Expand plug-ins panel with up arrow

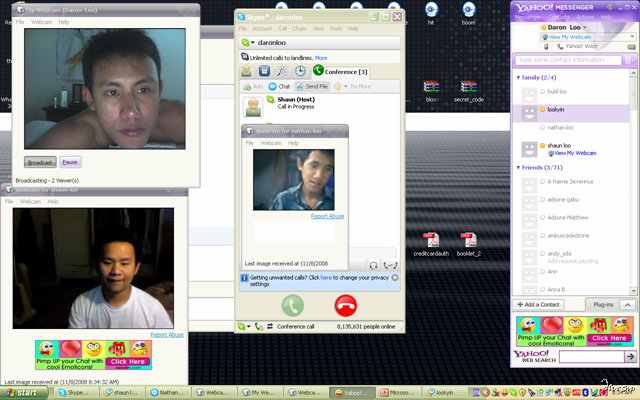pyautogui.click(x=628, y=304)
